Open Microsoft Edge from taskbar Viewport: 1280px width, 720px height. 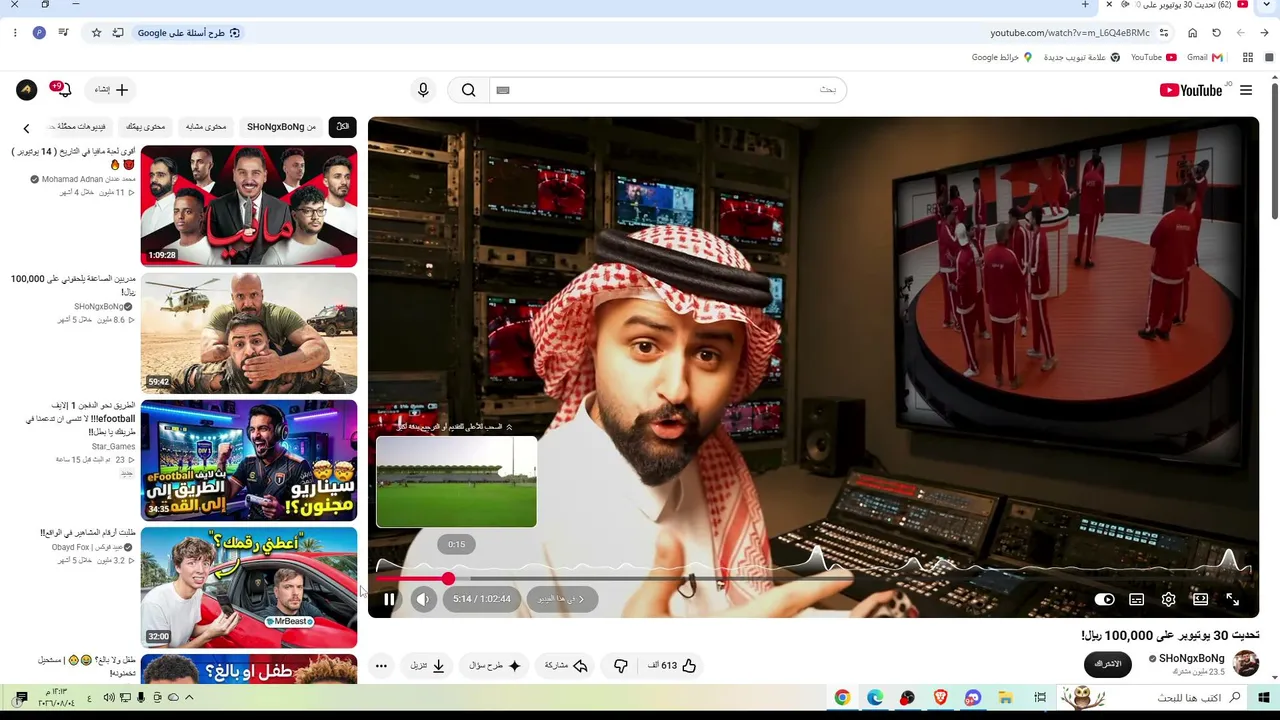875,697
